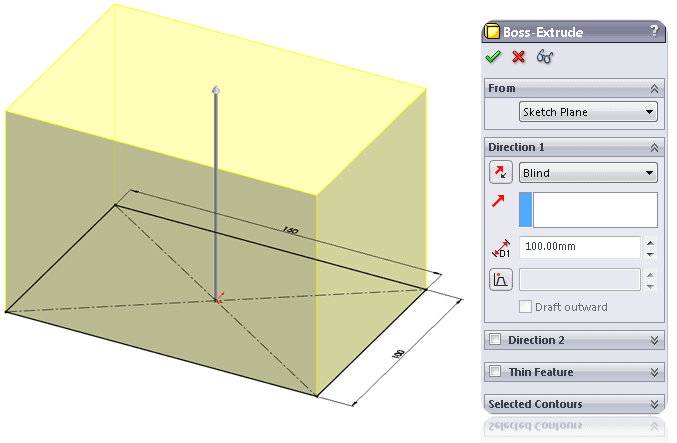This screenshot has height=443, width=677.
Task: Accept the extrude with green checkmark
Action: click(493, 57)
